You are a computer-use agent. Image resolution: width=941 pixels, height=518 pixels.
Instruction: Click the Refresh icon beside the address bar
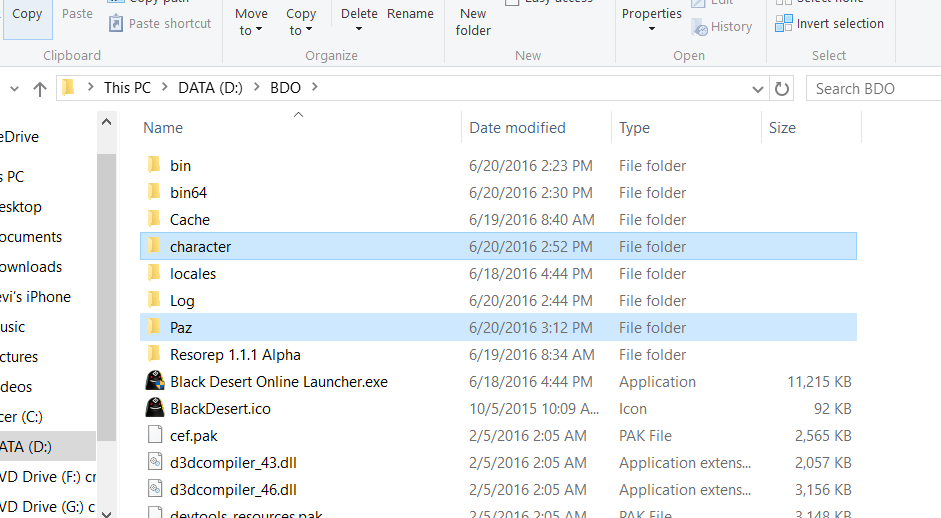(x=782, y=88)
